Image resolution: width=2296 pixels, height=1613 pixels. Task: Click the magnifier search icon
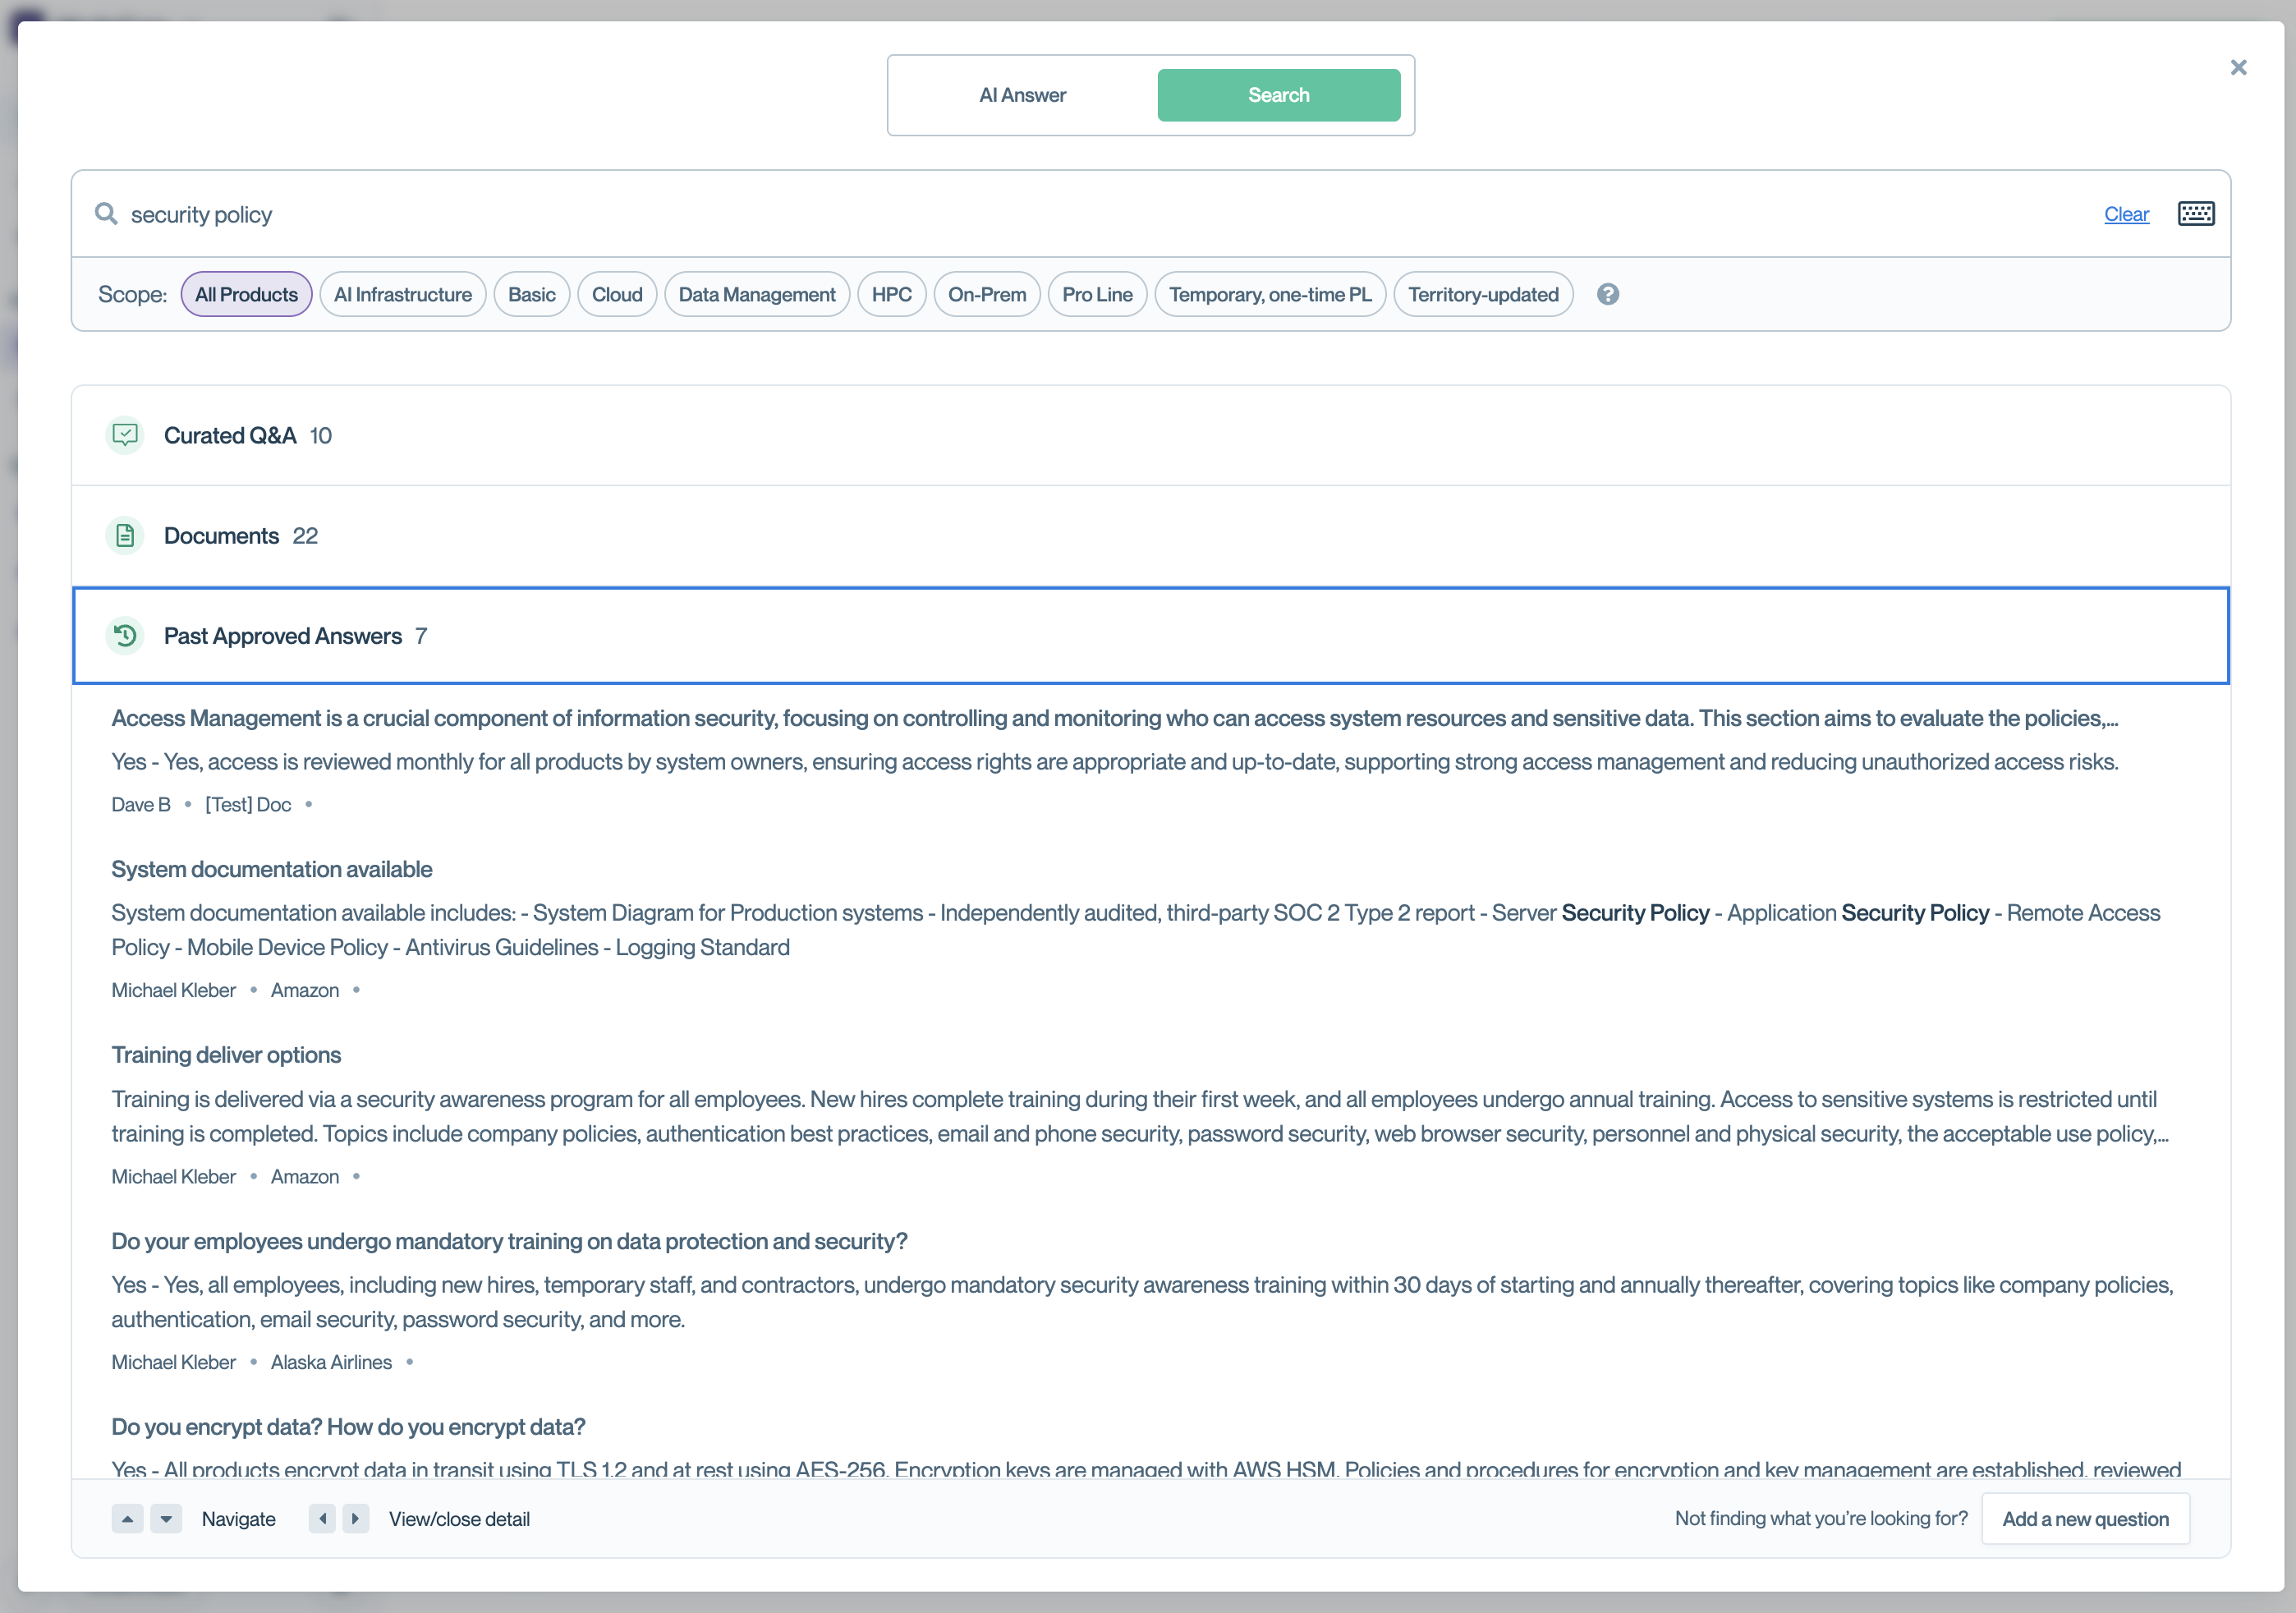106,214
